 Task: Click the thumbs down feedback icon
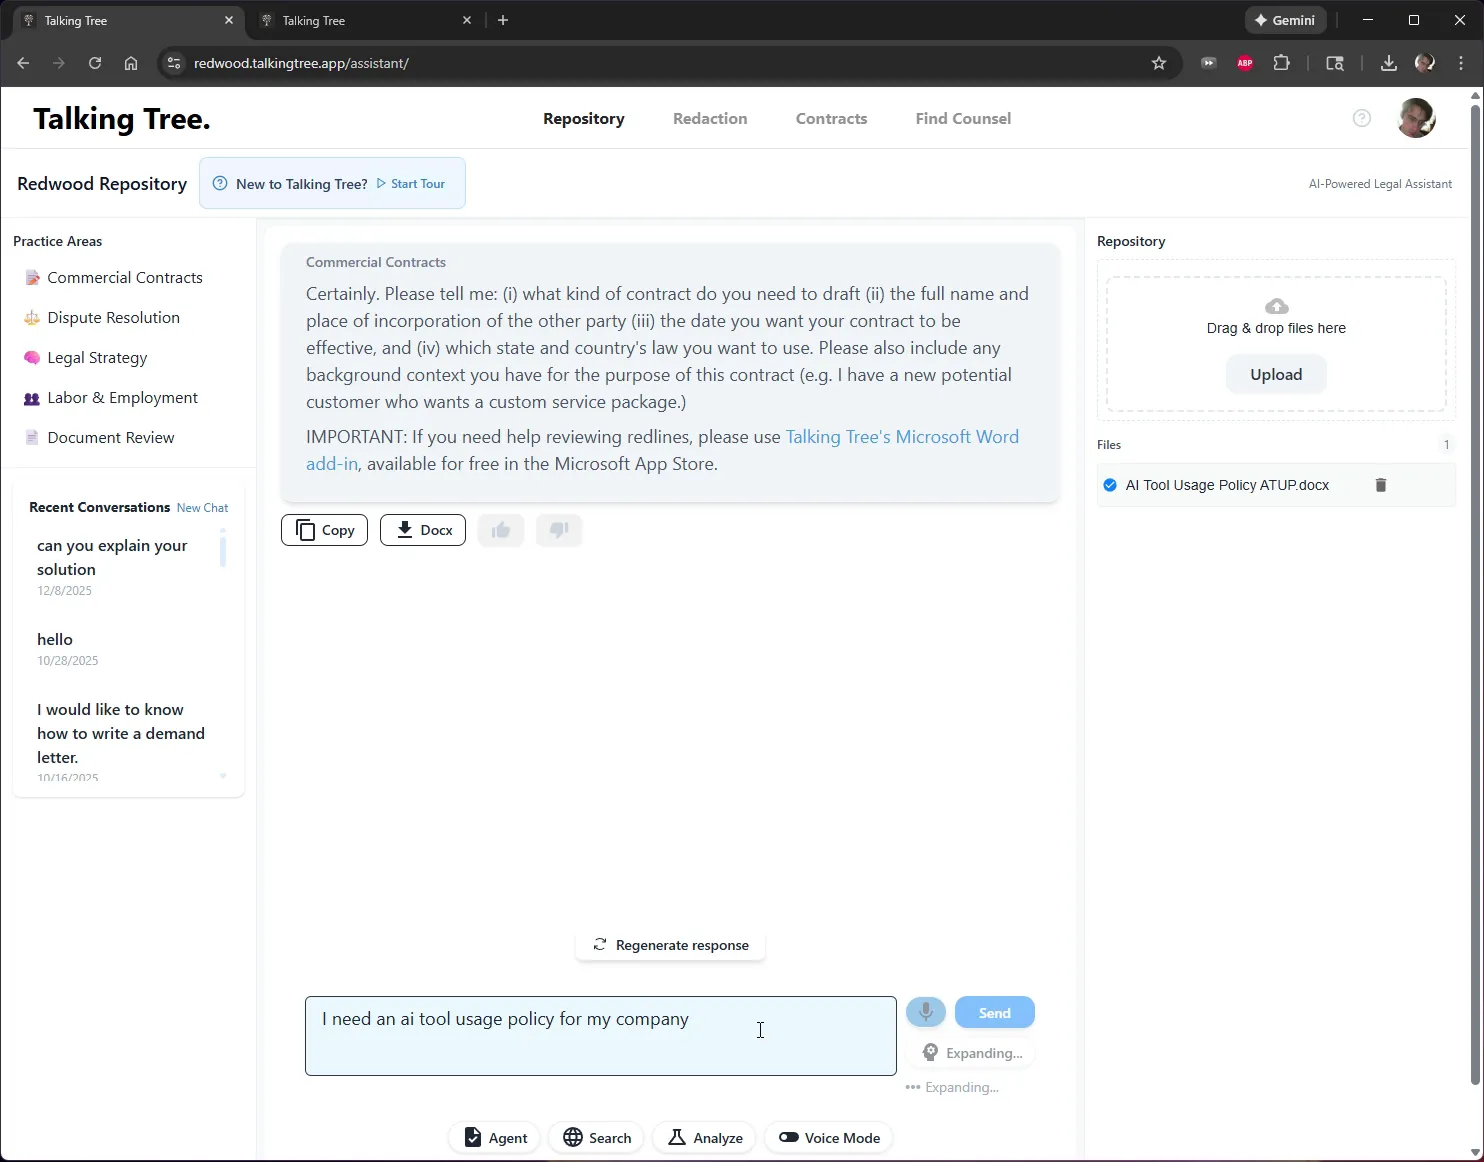tap(559, 530)
